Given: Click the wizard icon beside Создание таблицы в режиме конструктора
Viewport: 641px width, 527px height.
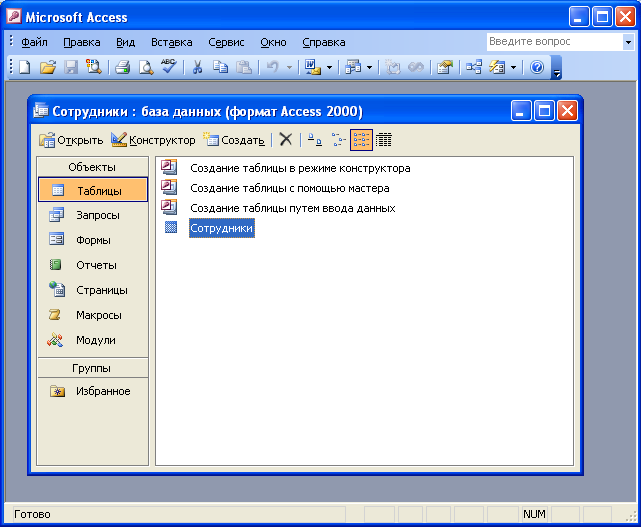Looking at the screenshot, I should pyautogui.click(x=169, y=167).
